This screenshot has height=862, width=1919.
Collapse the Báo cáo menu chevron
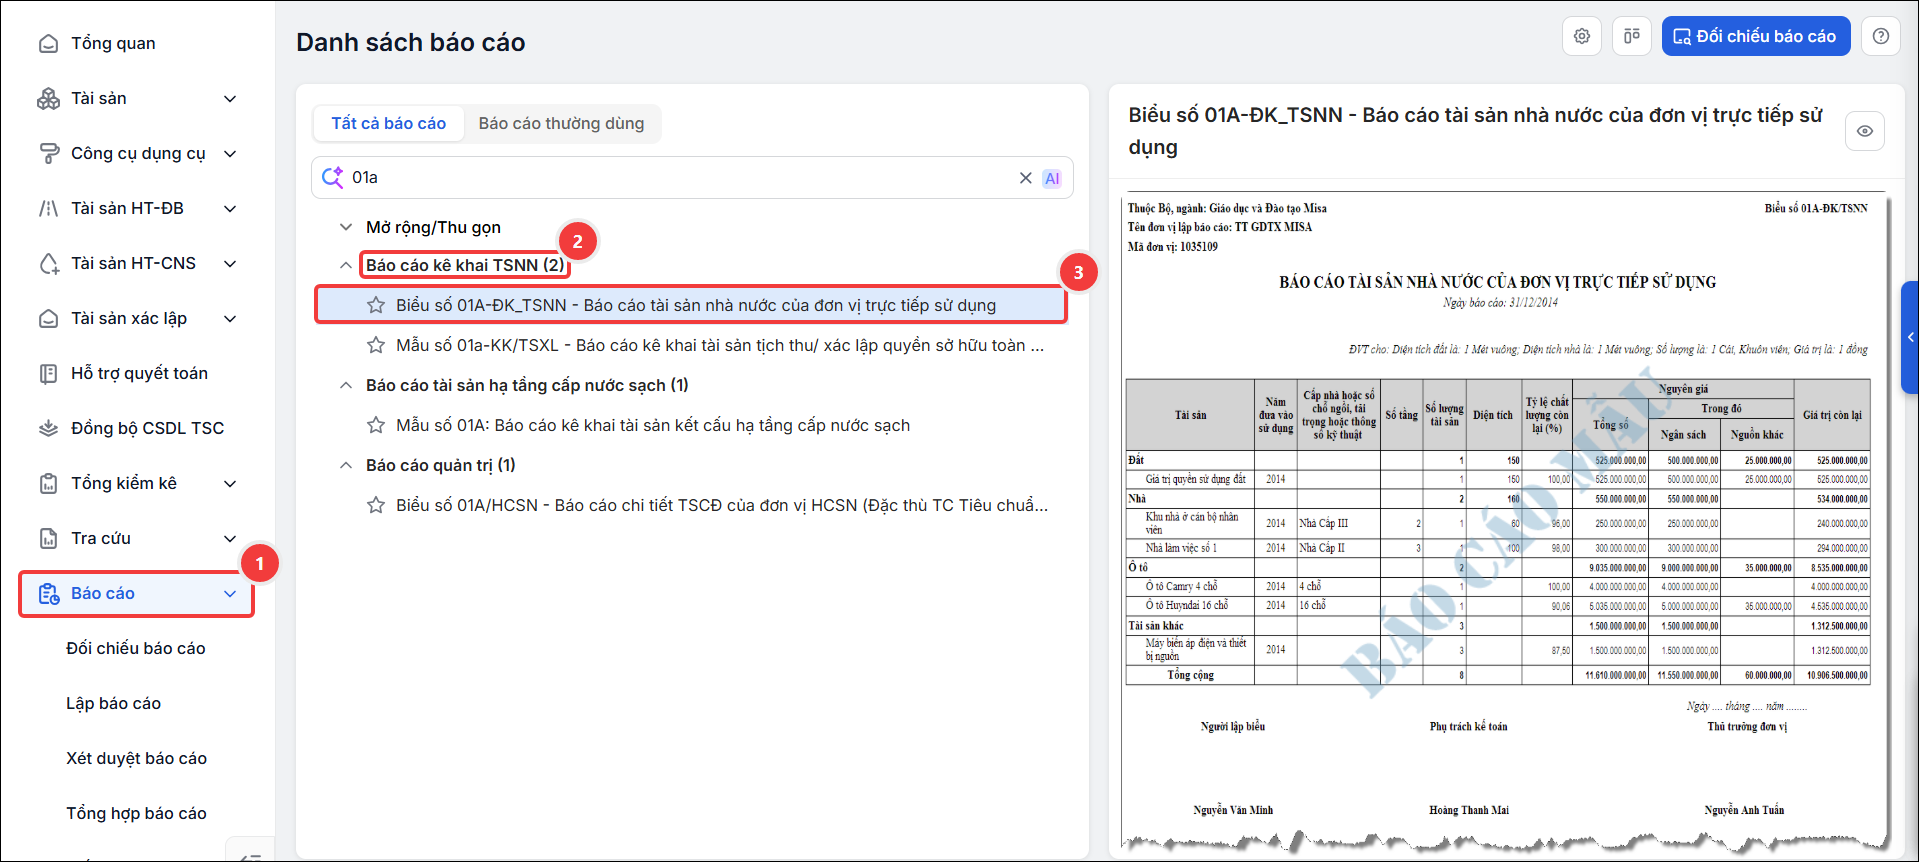[x=230, y=594]
